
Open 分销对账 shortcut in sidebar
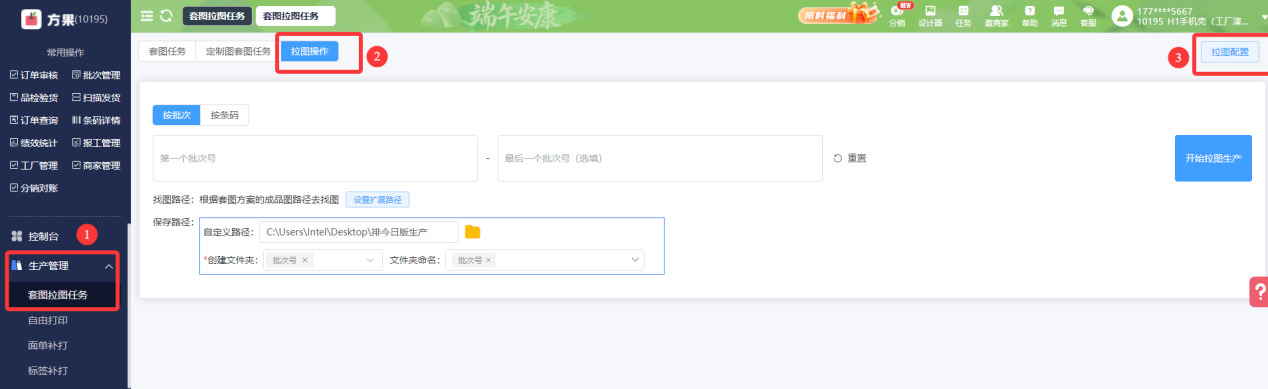[x=33, y=187]
